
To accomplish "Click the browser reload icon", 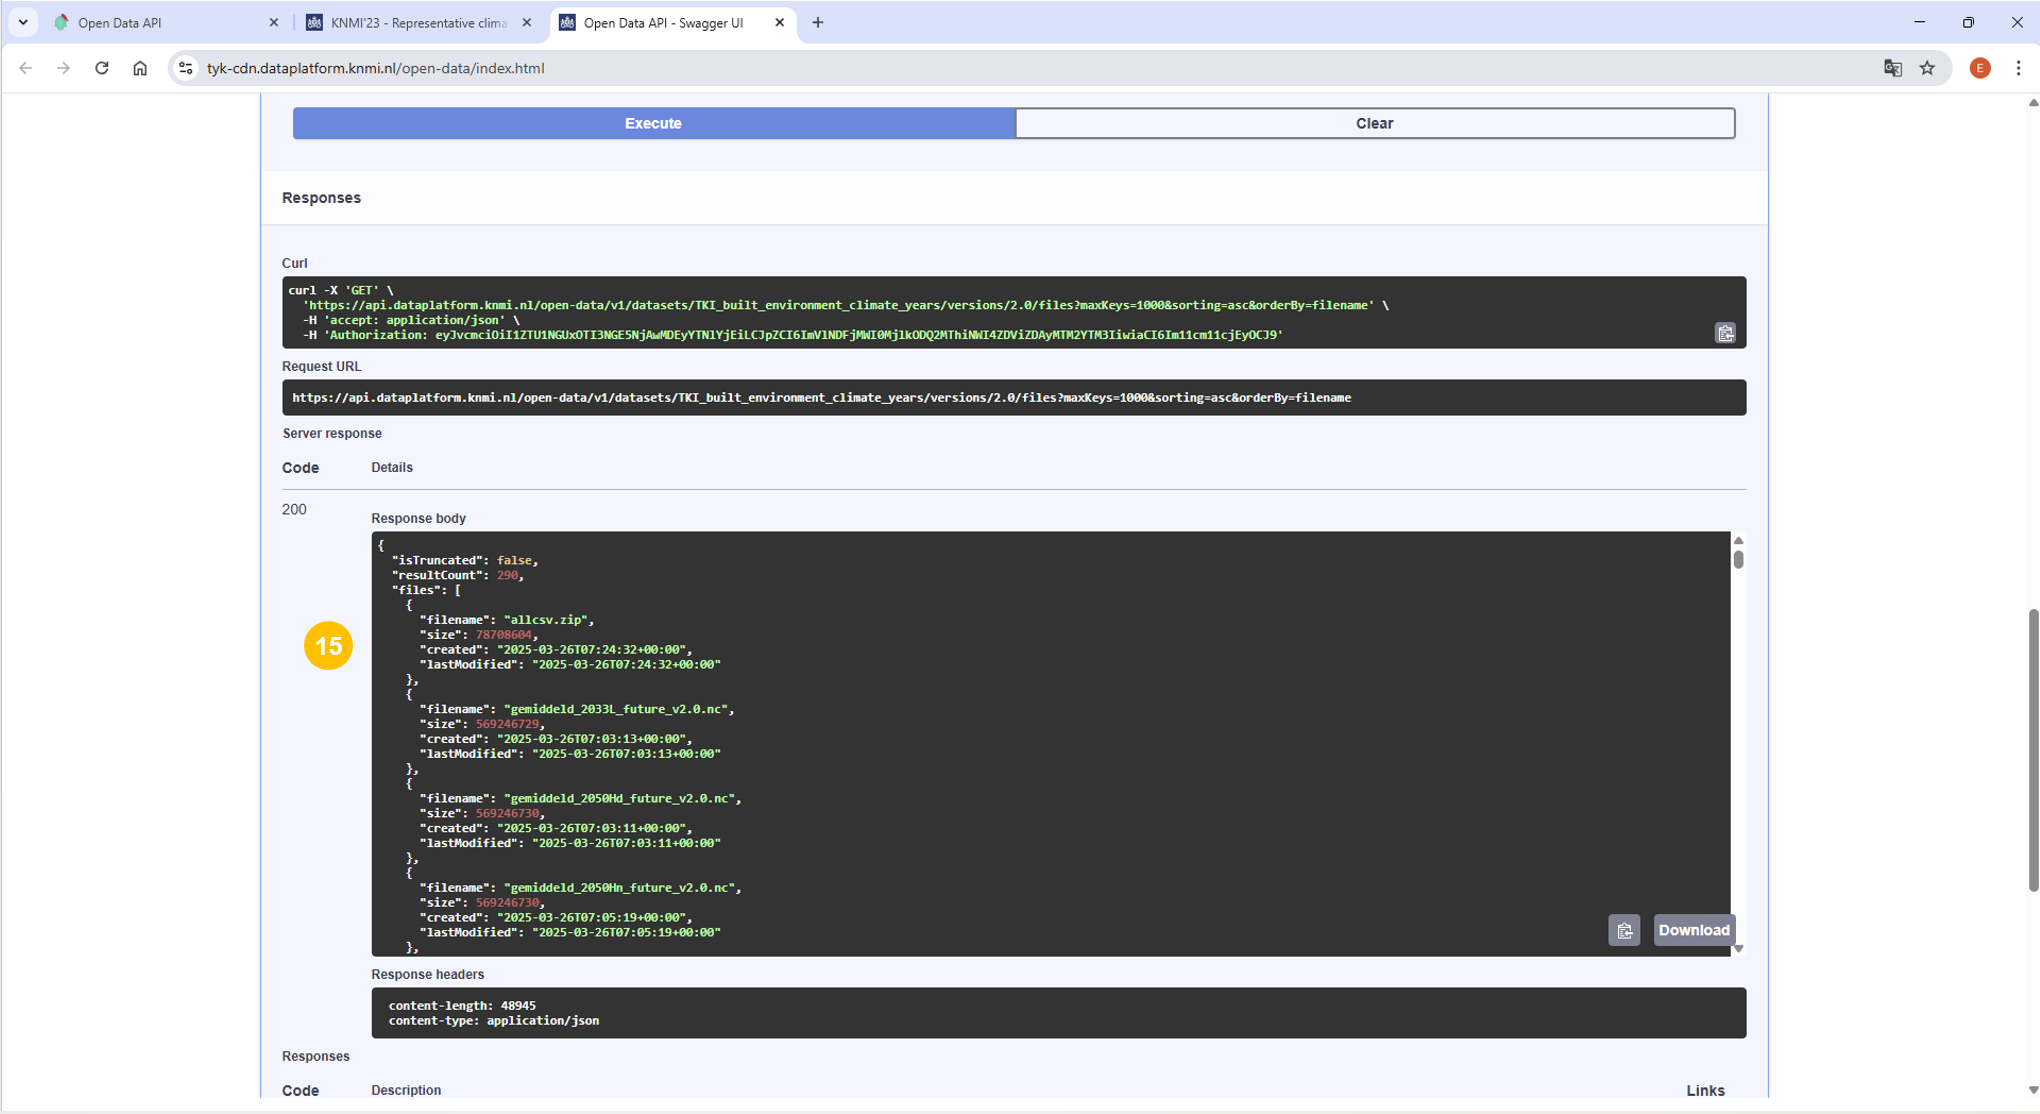I will pos(102,68).
